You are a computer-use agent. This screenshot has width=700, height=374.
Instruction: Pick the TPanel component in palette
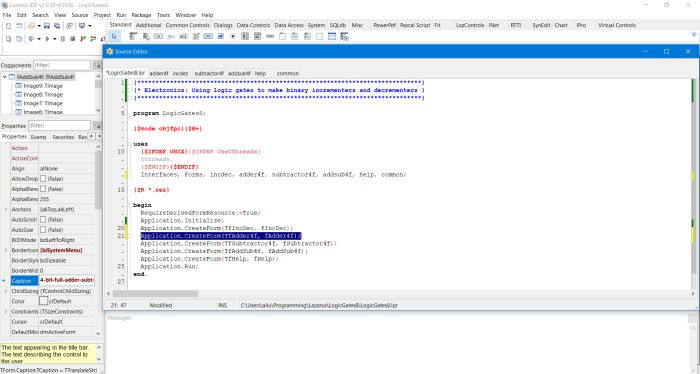click(x=320, y=37)
